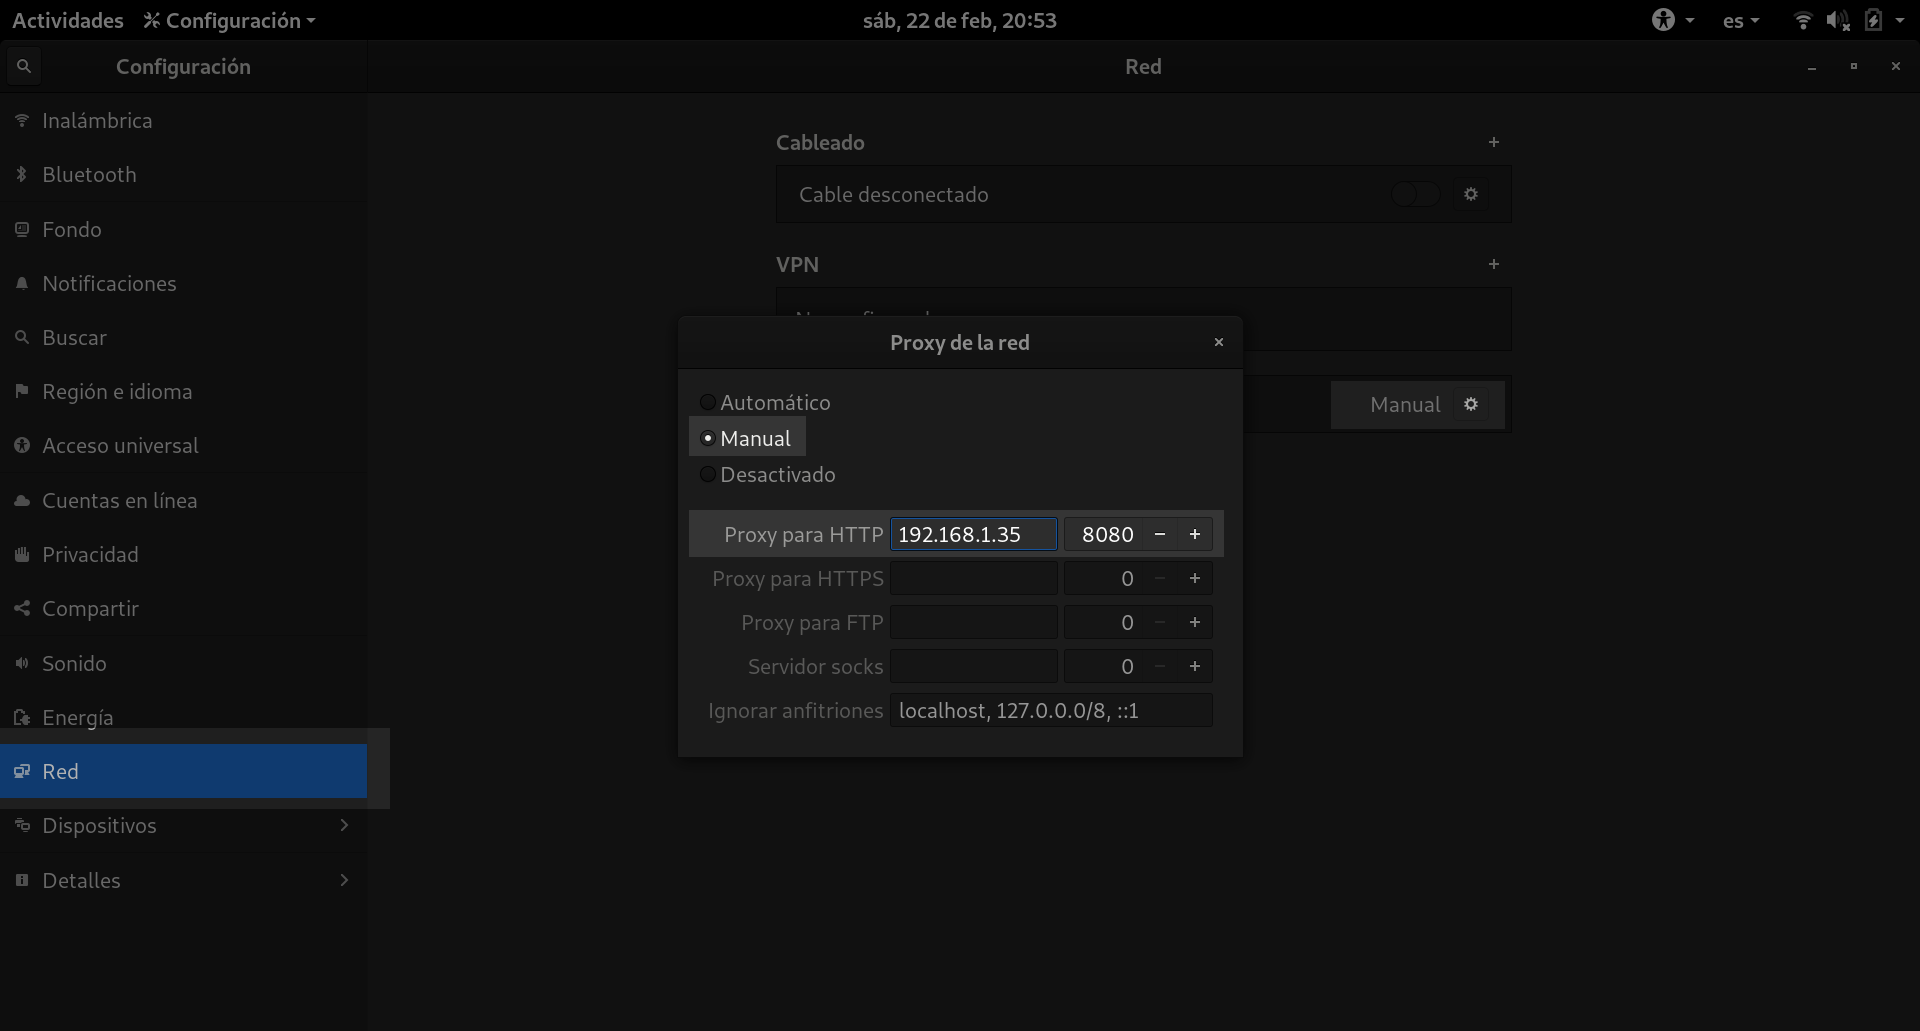The image size is (1920, 1031).
Task: Increase the HTTP proxy port
Action: click(1195, 534)
